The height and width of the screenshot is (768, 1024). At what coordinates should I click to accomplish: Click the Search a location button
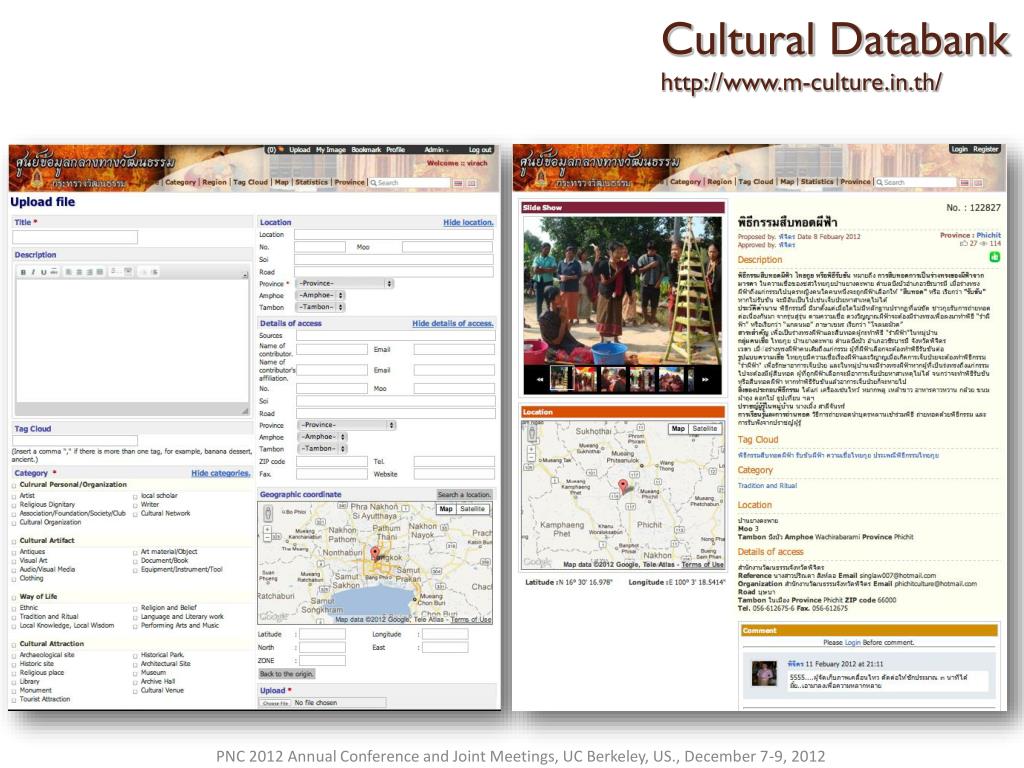pos(464,494)
